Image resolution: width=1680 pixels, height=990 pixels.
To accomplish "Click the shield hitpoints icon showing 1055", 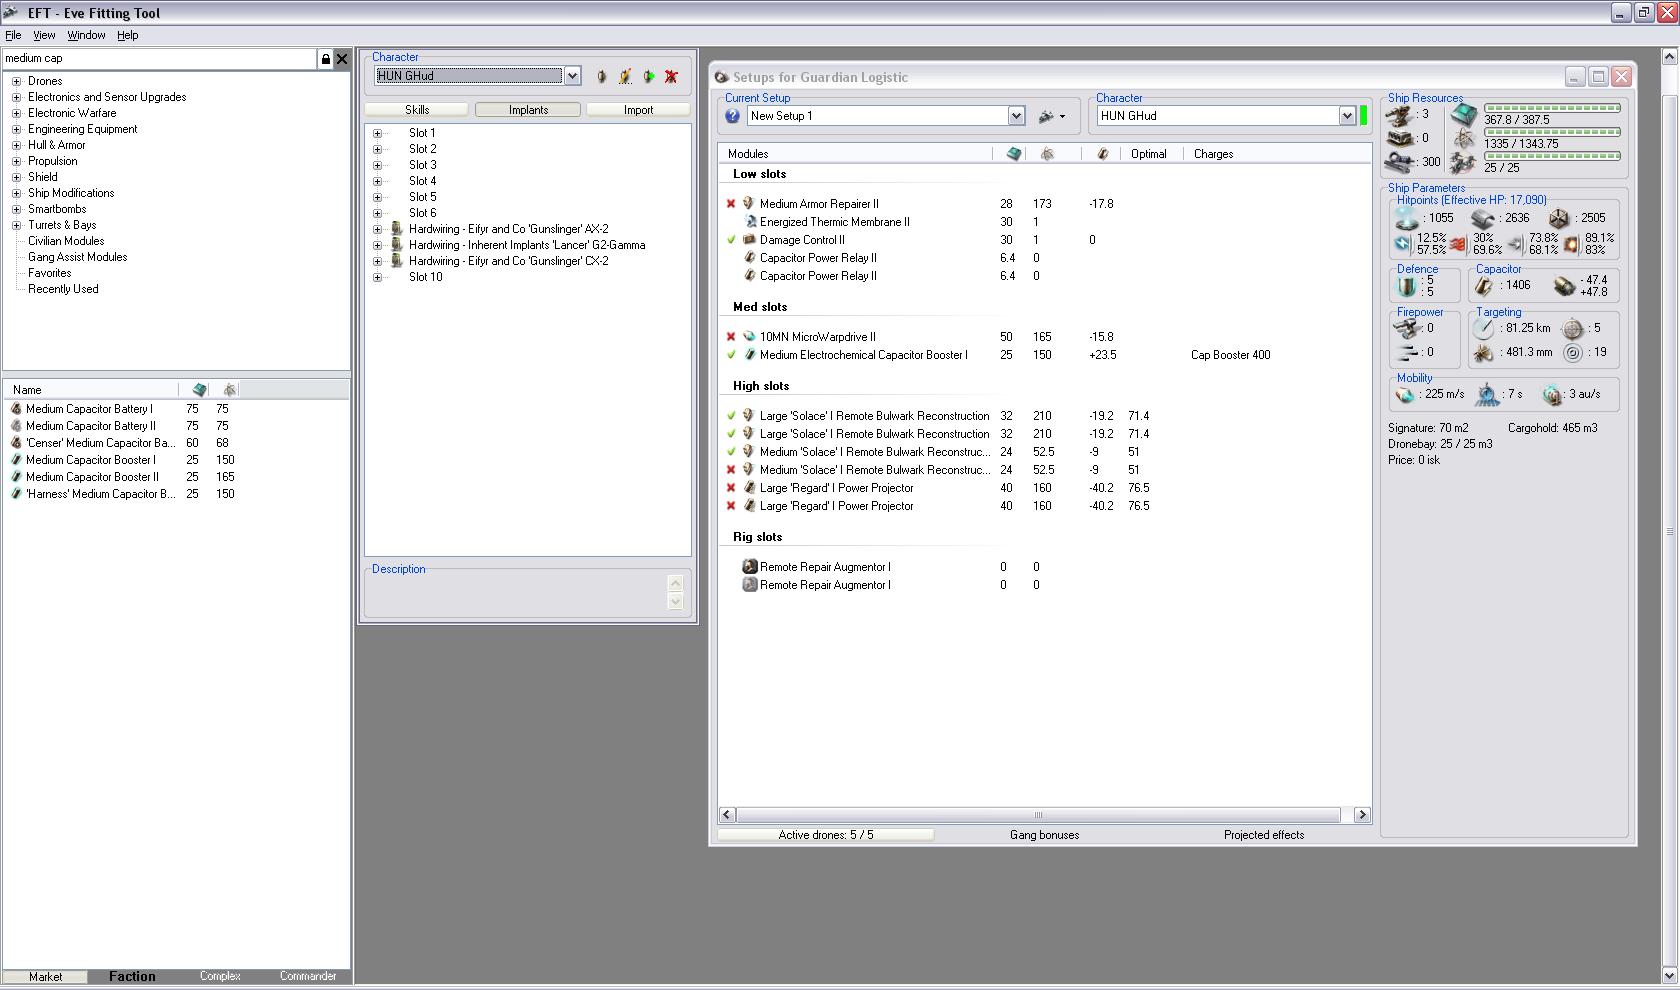I will point(1408,218).
